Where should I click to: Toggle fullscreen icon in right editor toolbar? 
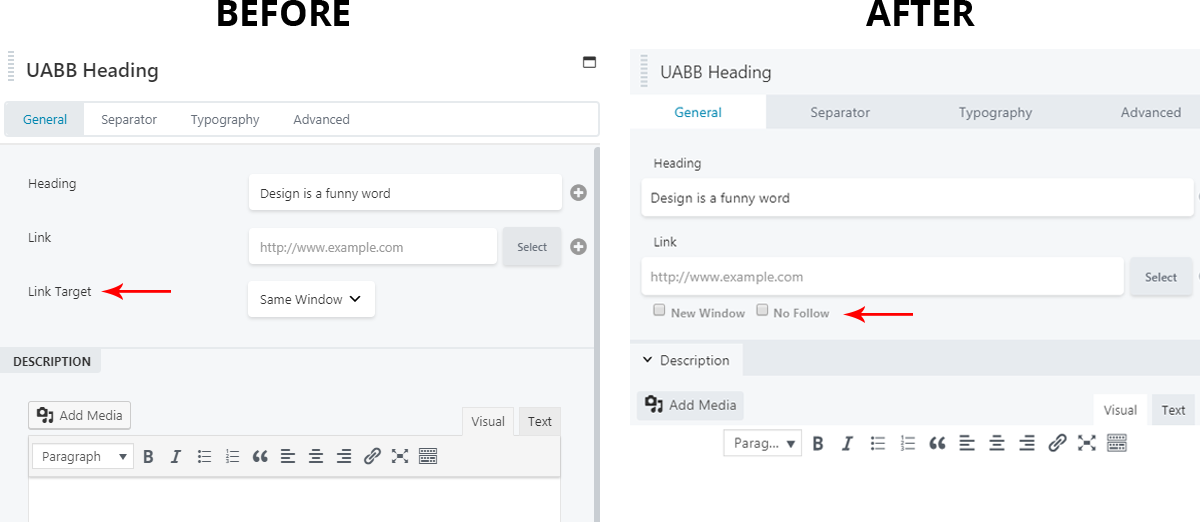point(1087,443)
